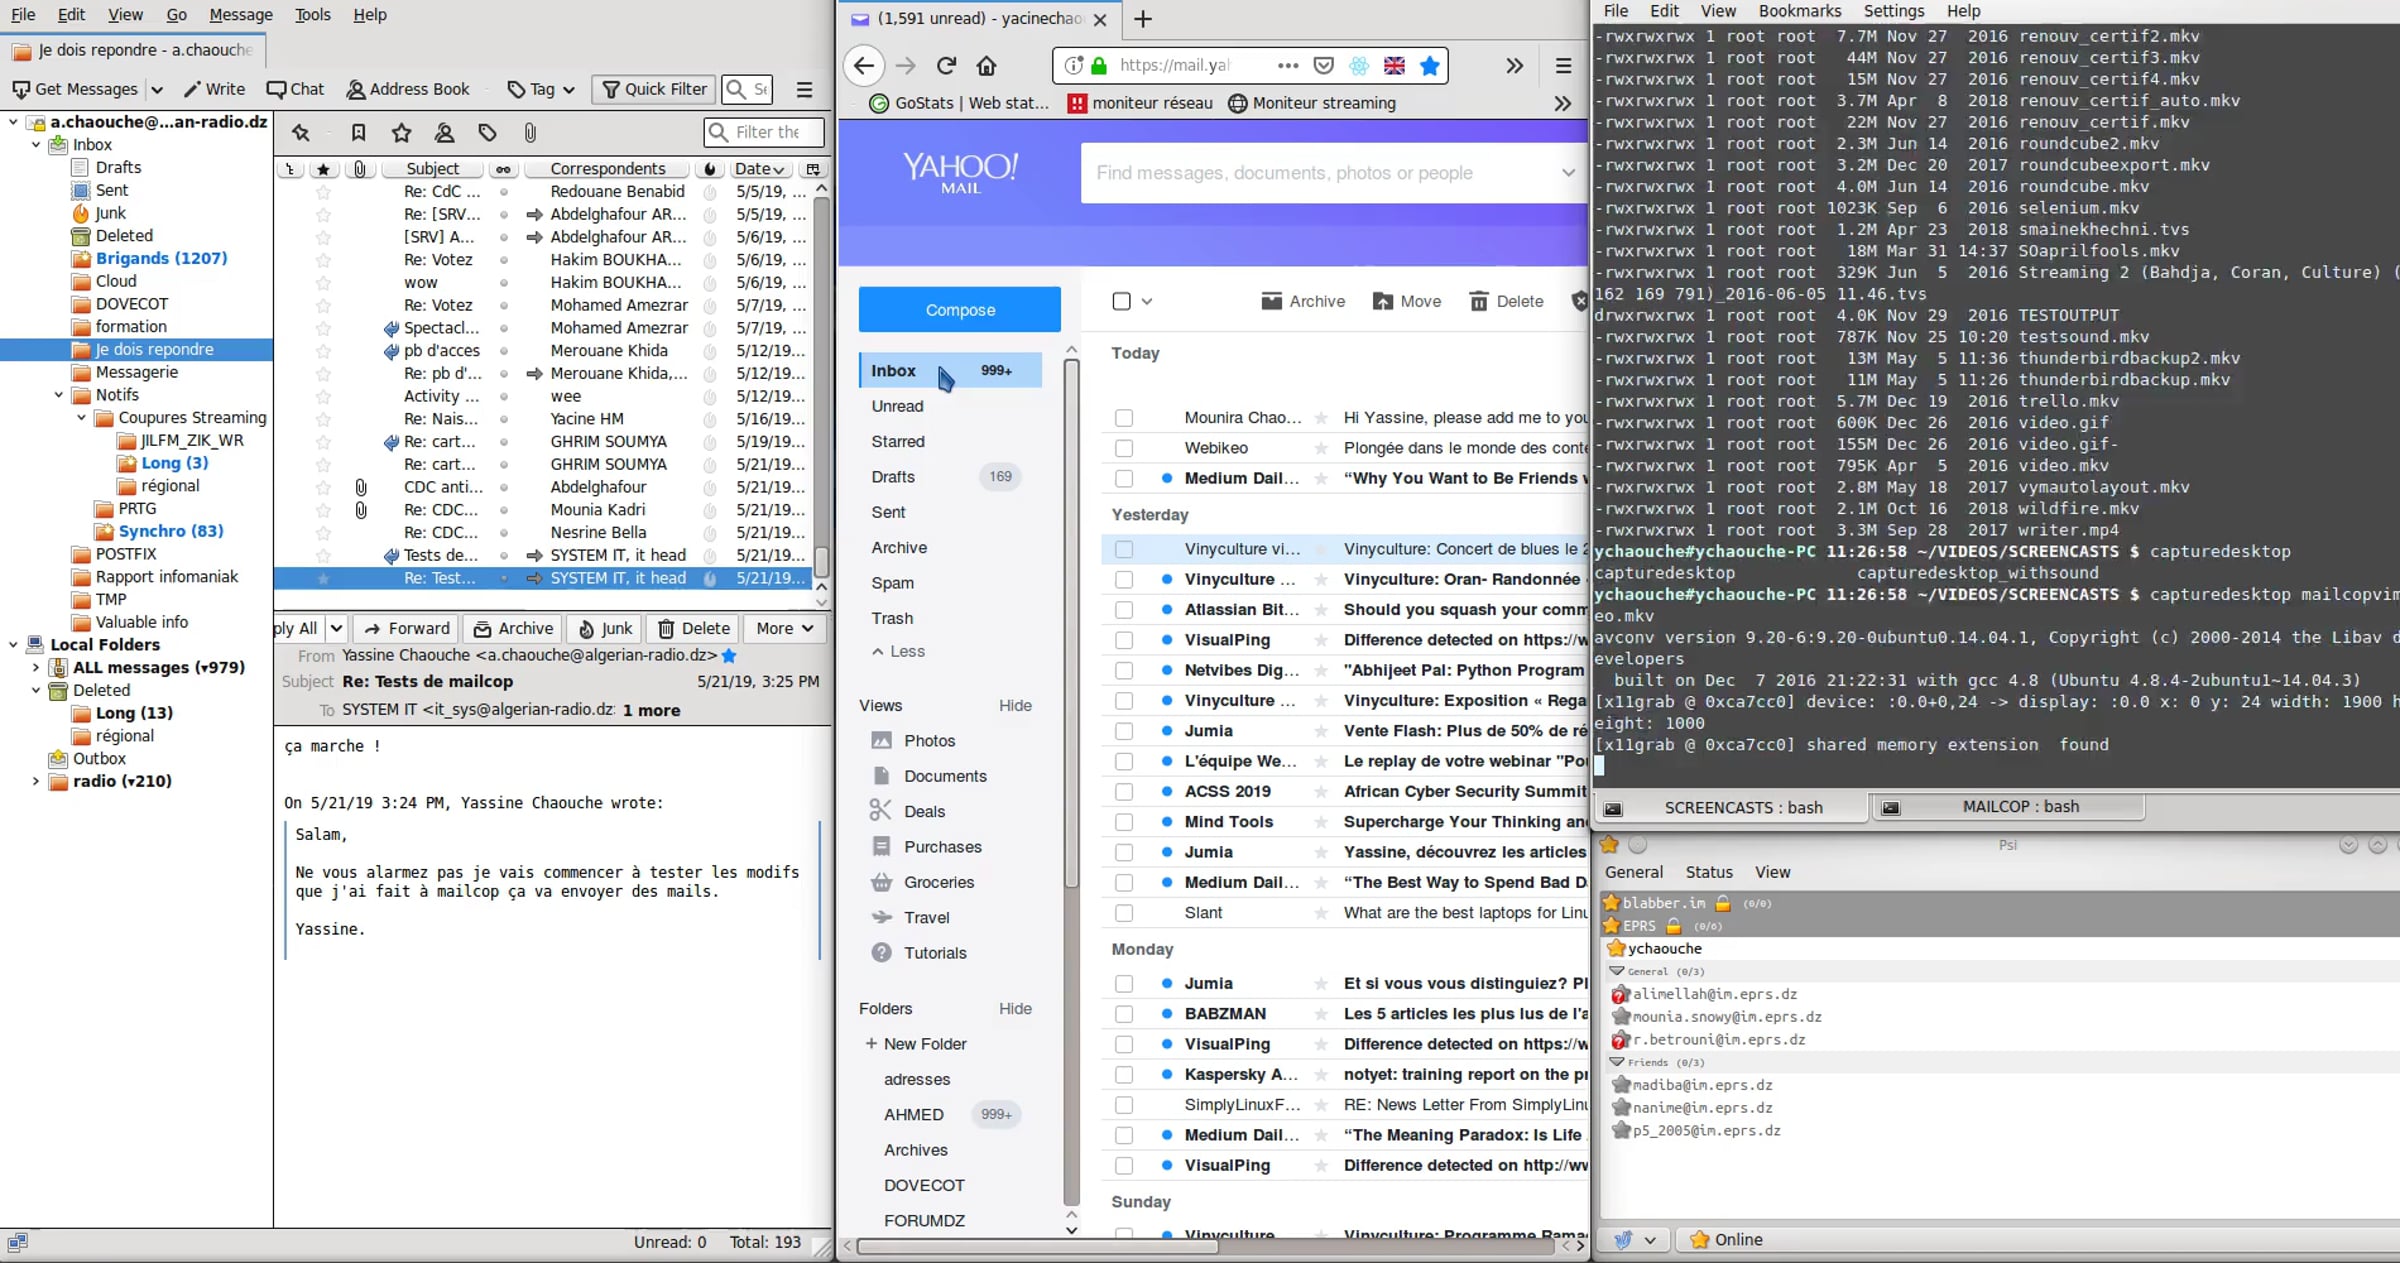Open Firefox hamburger menu
2400x1263 pixels.
pyautogui.click(x=1564, y=66)
